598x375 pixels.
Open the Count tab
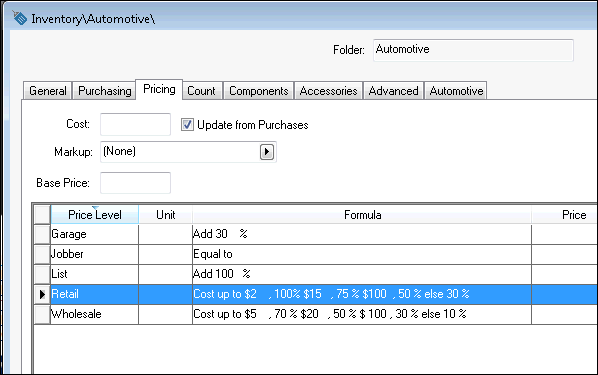pos(201,91)
